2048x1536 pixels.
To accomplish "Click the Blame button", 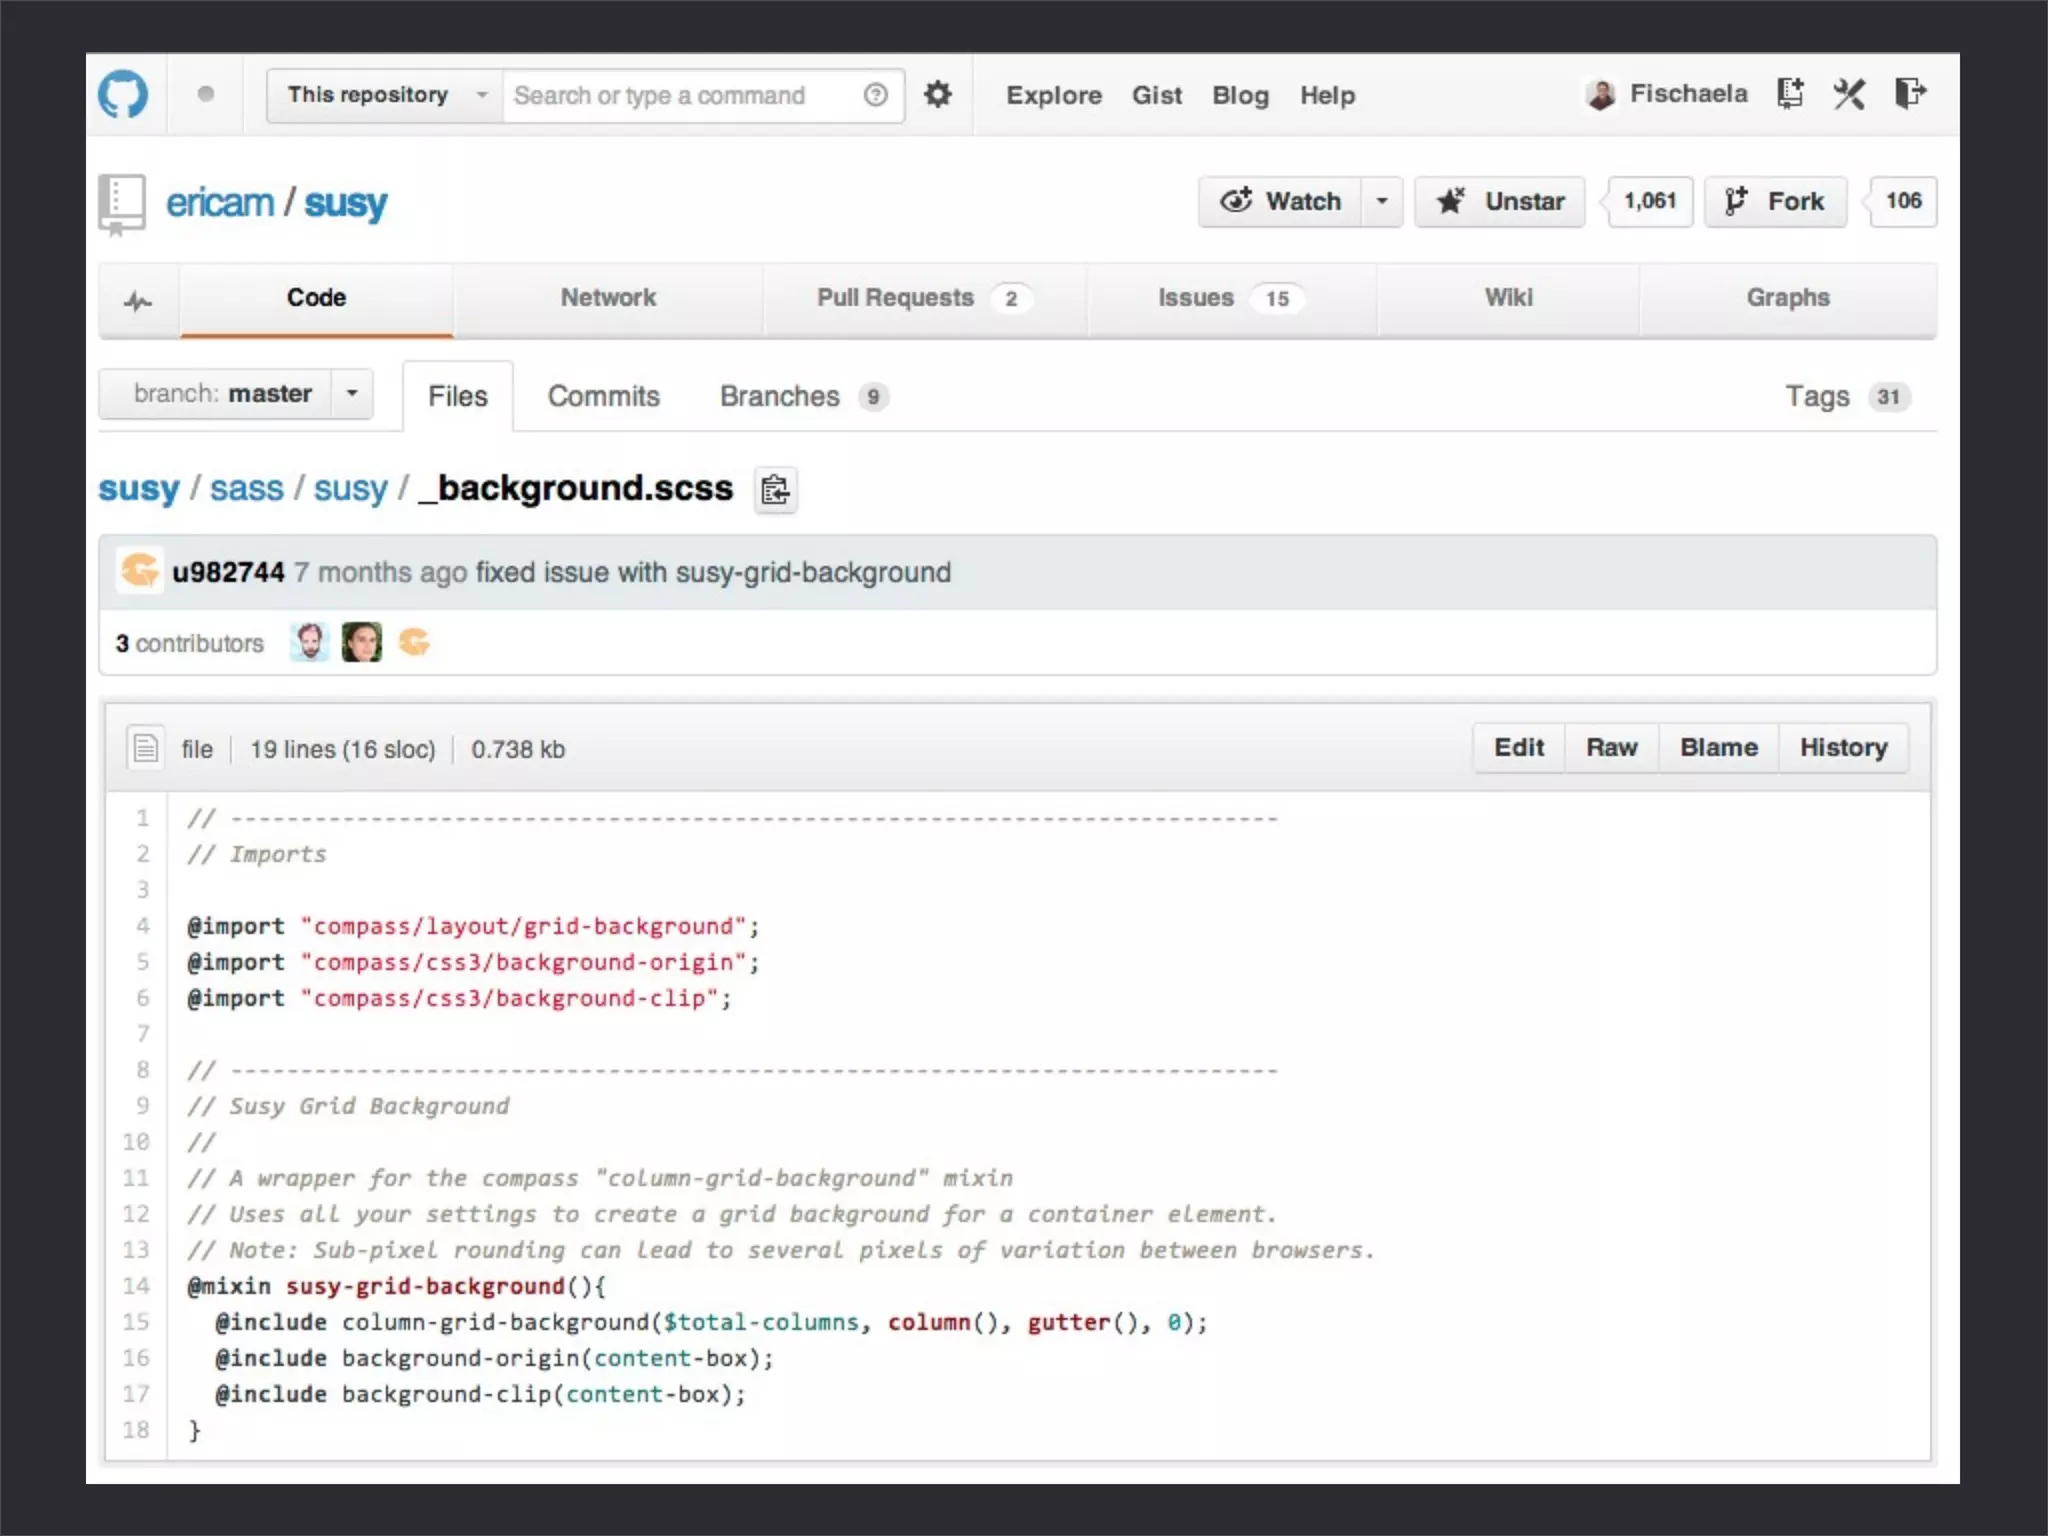I will click(1718, 748).
